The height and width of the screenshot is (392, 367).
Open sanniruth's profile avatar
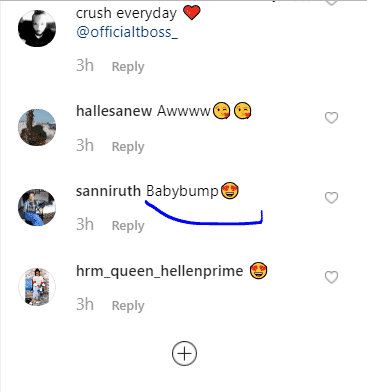tap(37, 207)
